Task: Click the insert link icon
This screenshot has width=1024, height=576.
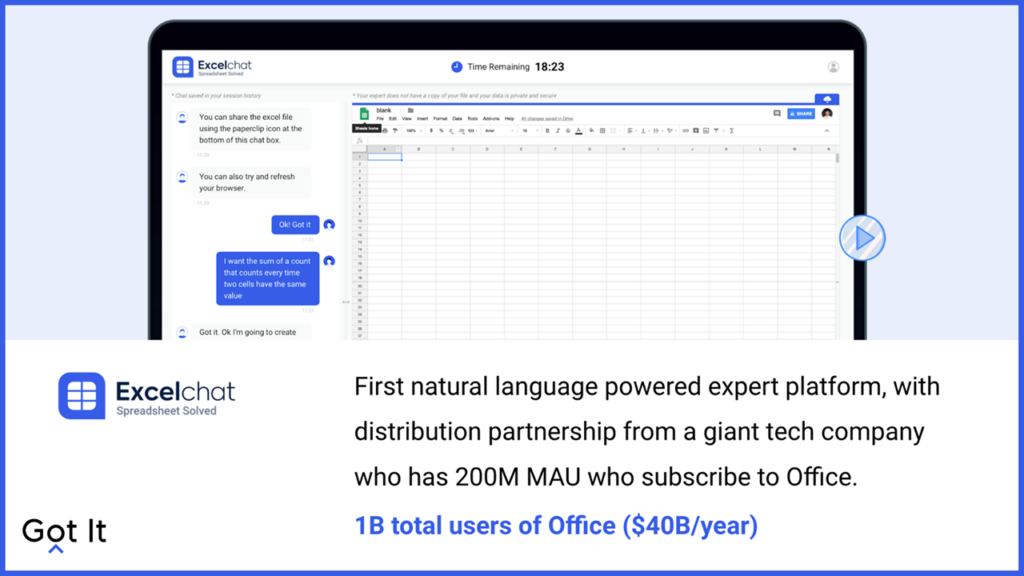Action: [686, 131]
